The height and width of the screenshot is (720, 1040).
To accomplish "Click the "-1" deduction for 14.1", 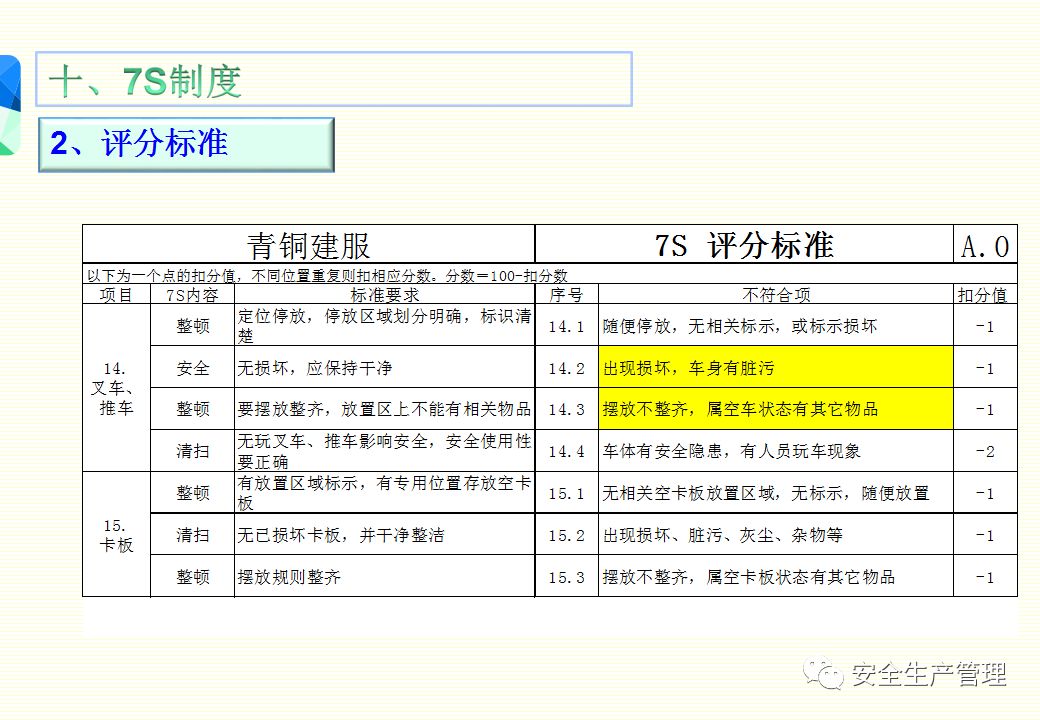I will coord(985,326).
